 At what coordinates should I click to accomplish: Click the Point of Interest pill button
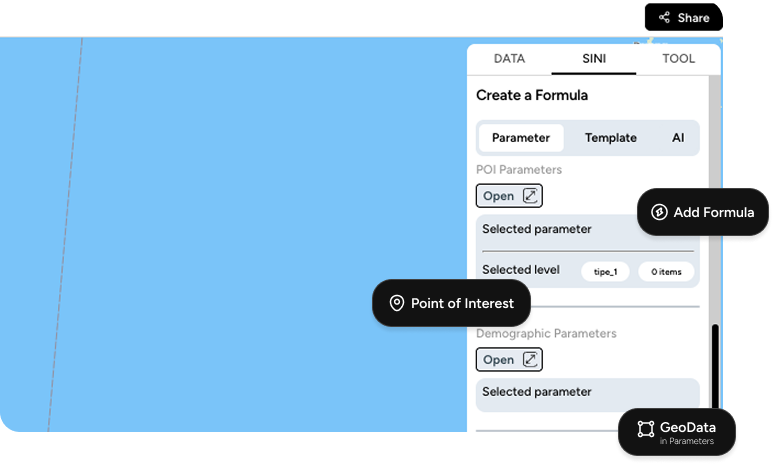(x=451, y=303)
